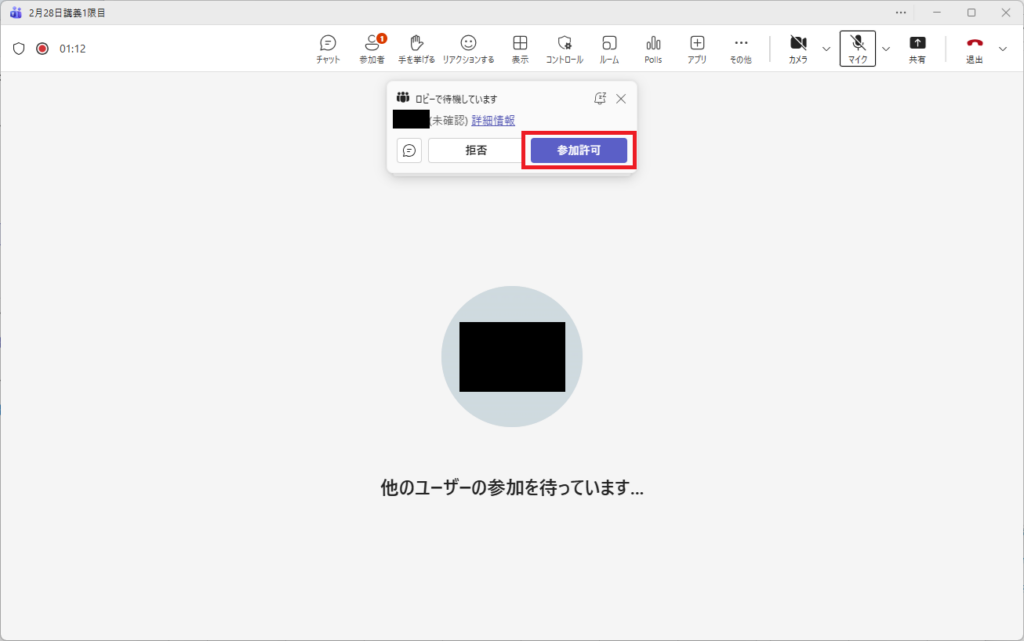Toggle the lobby notification bell icon
1024x641 pixels.
[x=599, y=98]
